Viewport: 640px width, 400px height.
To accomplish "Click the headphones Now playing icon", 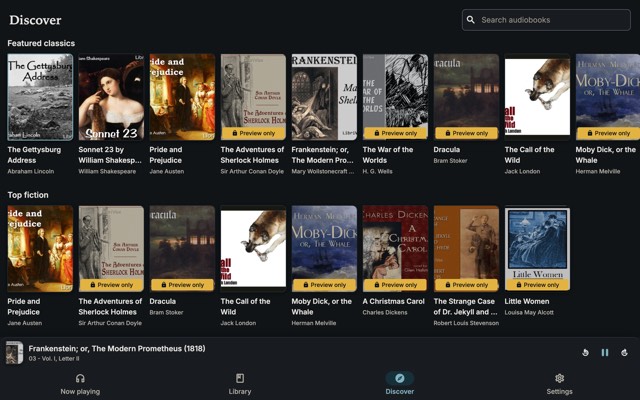I will coord(80,378).
